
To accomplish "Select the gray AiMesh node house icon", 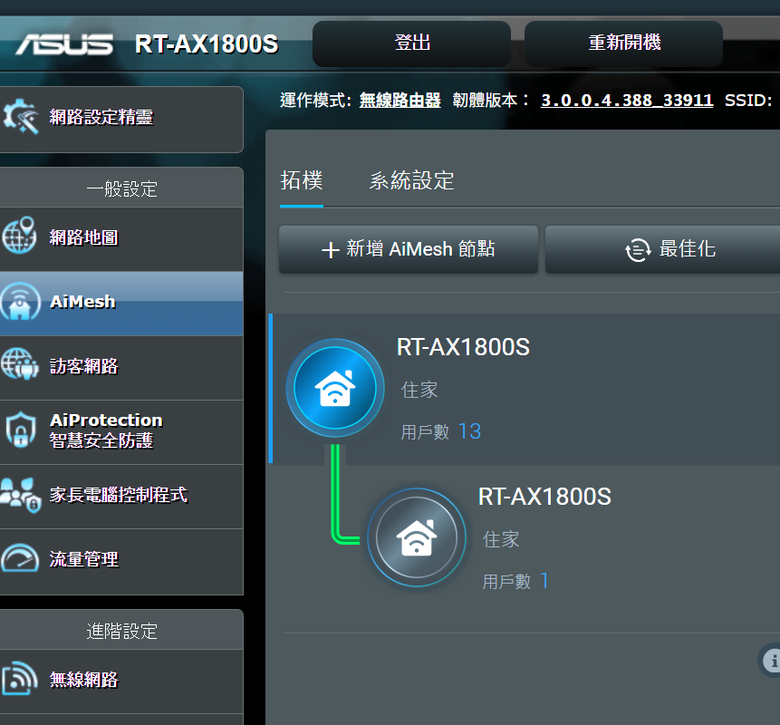I will (x=416, y=537).
